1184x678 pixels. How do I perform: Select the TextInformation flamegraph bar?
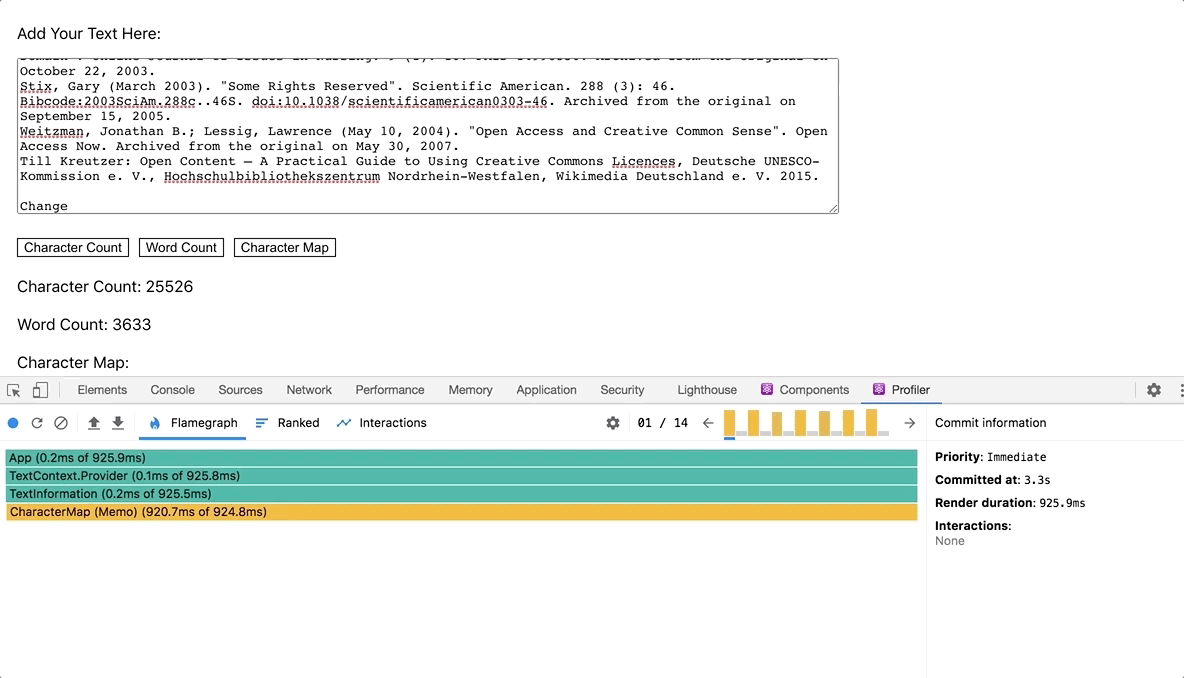point(461,494)
